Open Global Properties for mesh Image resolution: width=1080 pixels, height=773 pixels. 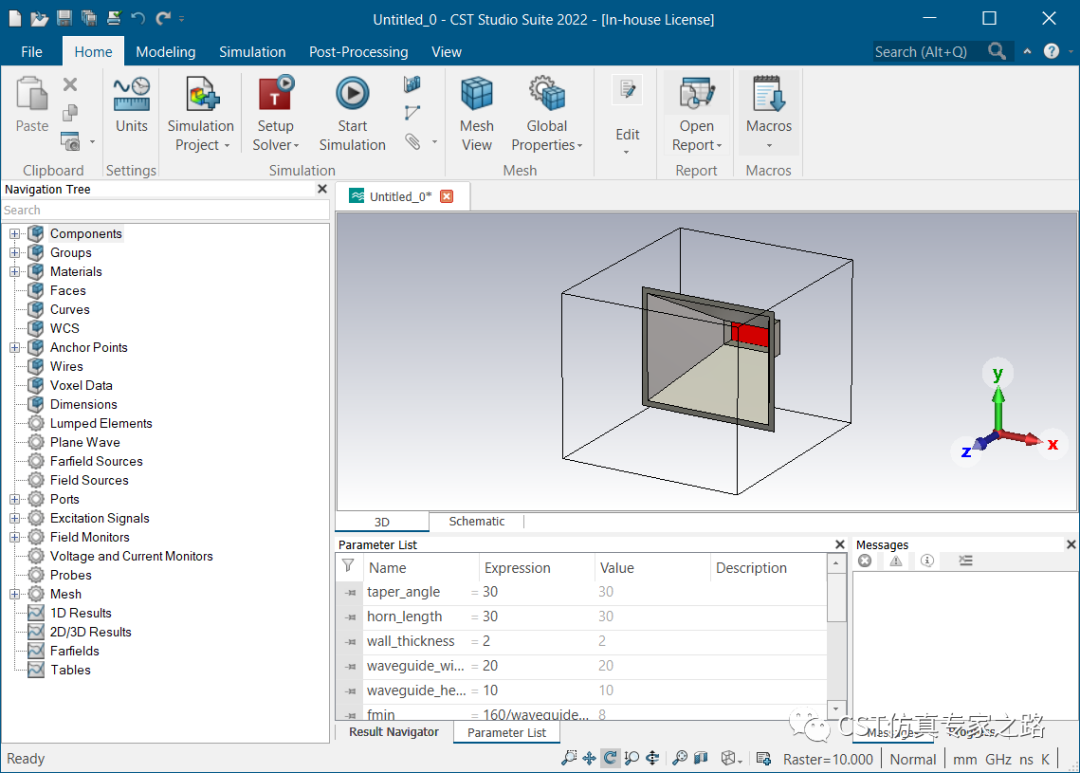click(547, 113)
